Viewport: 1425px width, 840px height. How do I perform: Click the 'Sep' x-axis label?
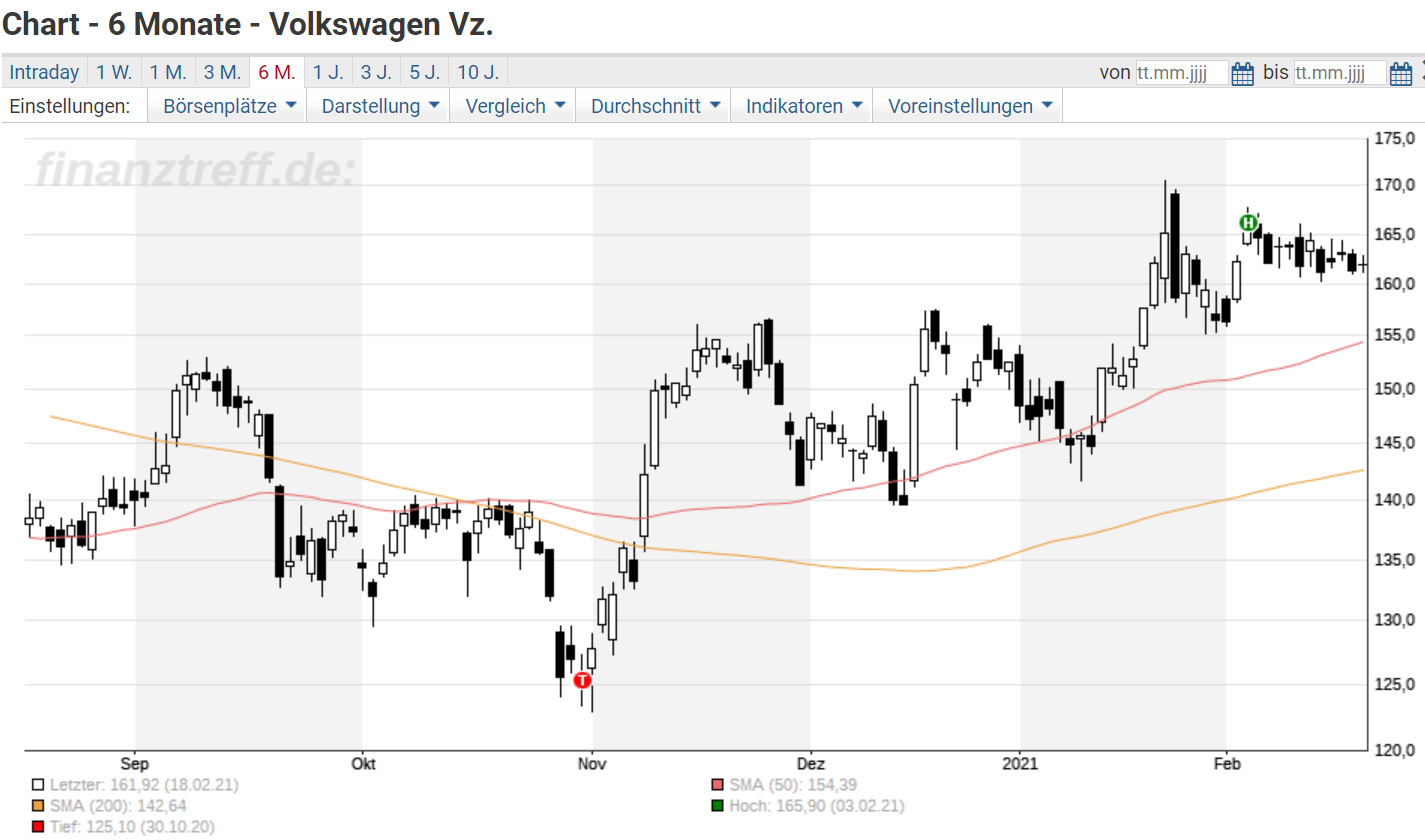coord(134,764)
